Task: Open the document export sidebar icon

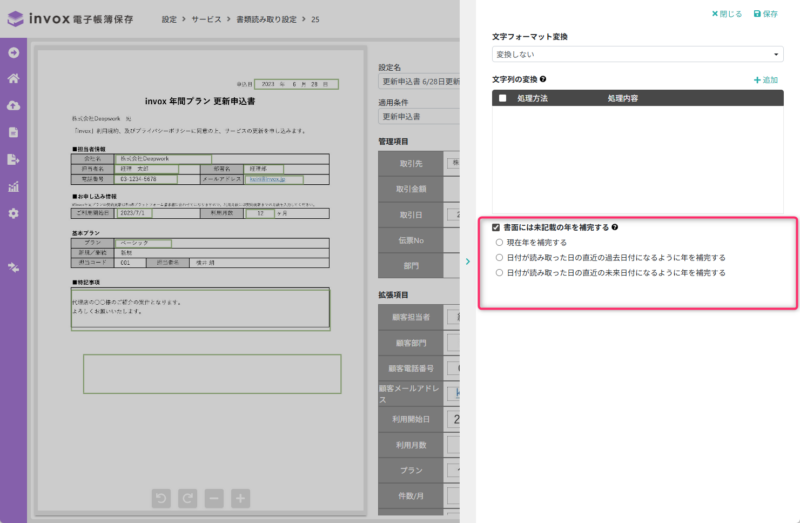Action: (14, 159)
